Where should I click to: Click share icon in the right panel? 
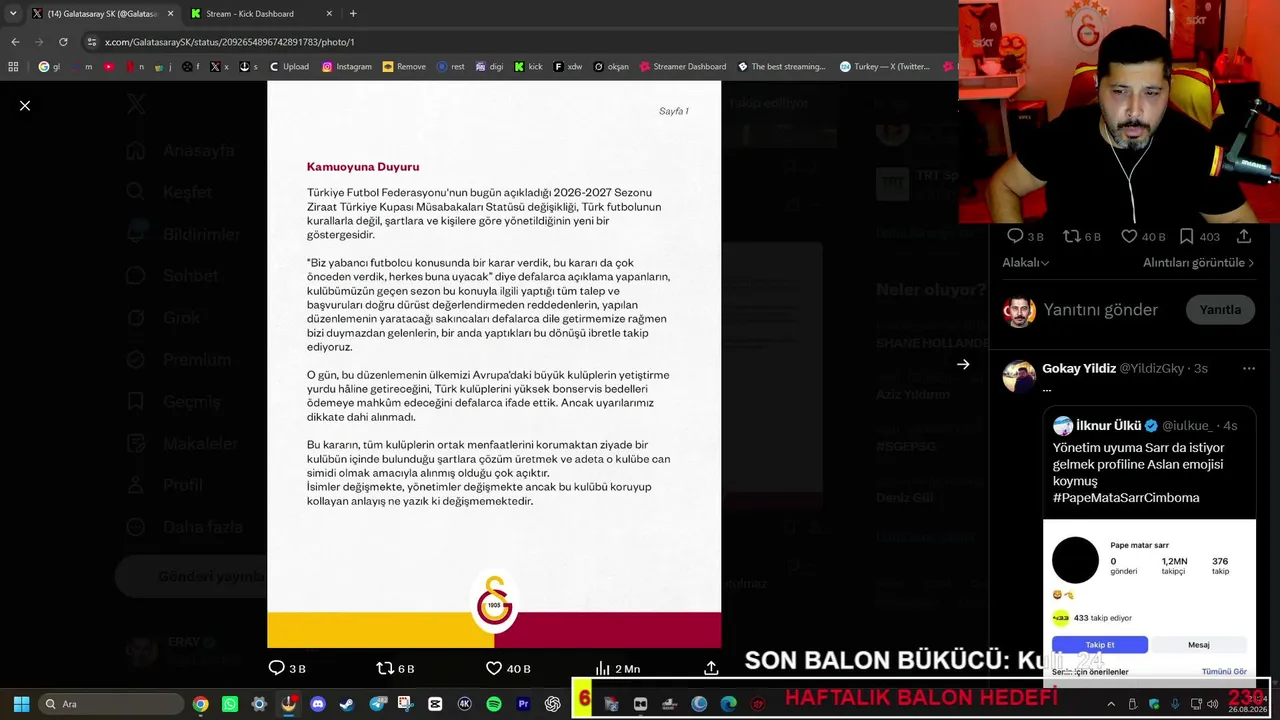pos(1244,236)
